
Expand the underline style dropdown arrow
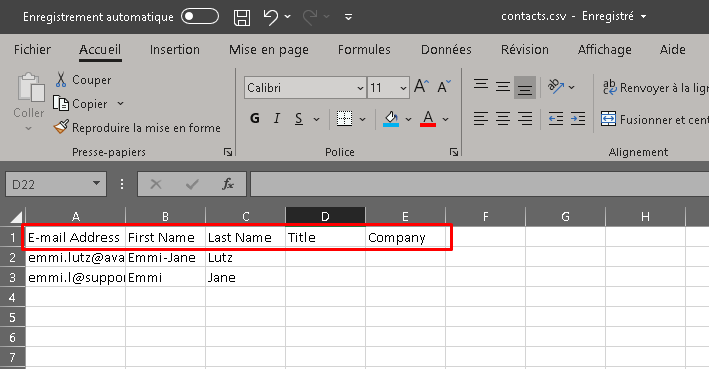(x=317, y=119)
